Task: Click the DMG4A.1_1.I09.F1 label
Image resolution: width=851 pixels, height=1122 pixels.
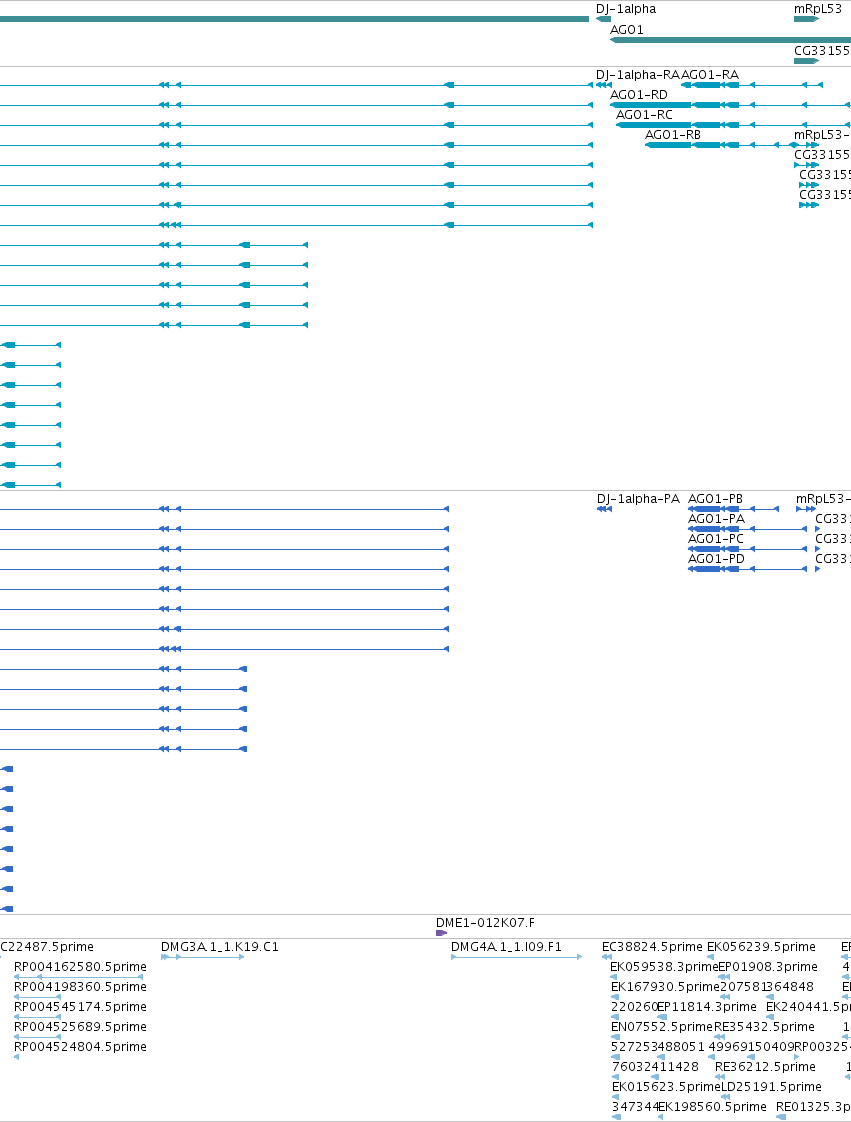Action: (x=506, y=947)
